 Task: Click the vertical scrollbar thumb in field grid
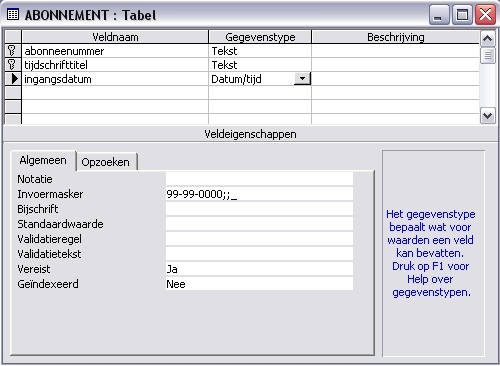click(487, 55)
